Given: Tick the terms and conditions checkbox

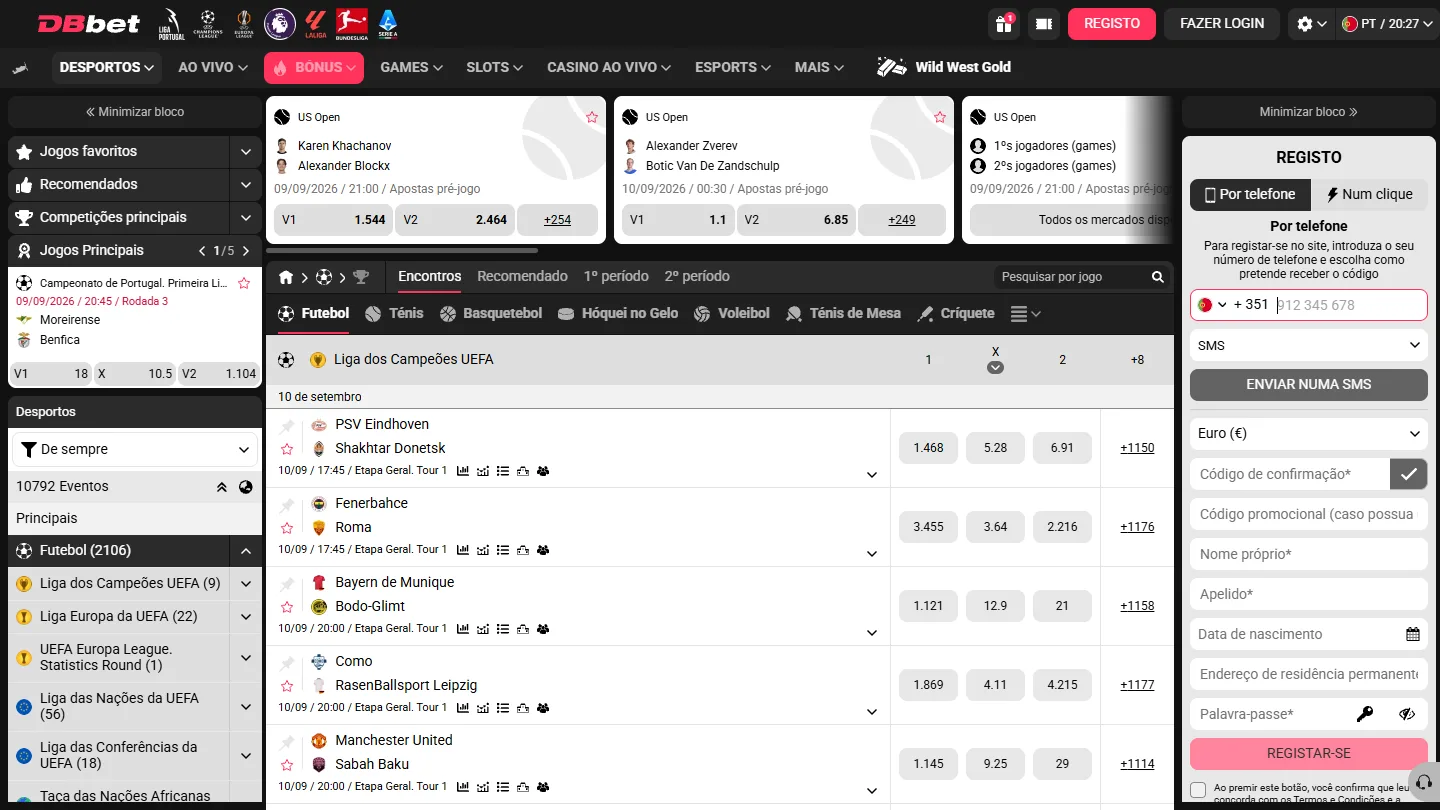Looking at the screenshot, I should (1199, 789).
